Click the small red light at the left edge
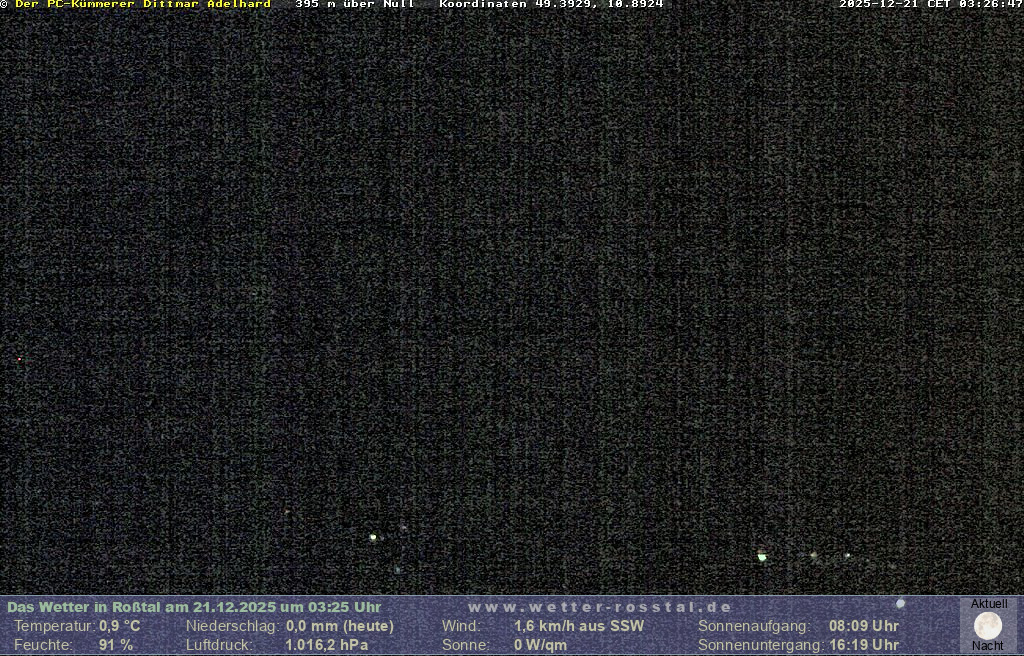Screen dimensions: 1024x656 19,359
